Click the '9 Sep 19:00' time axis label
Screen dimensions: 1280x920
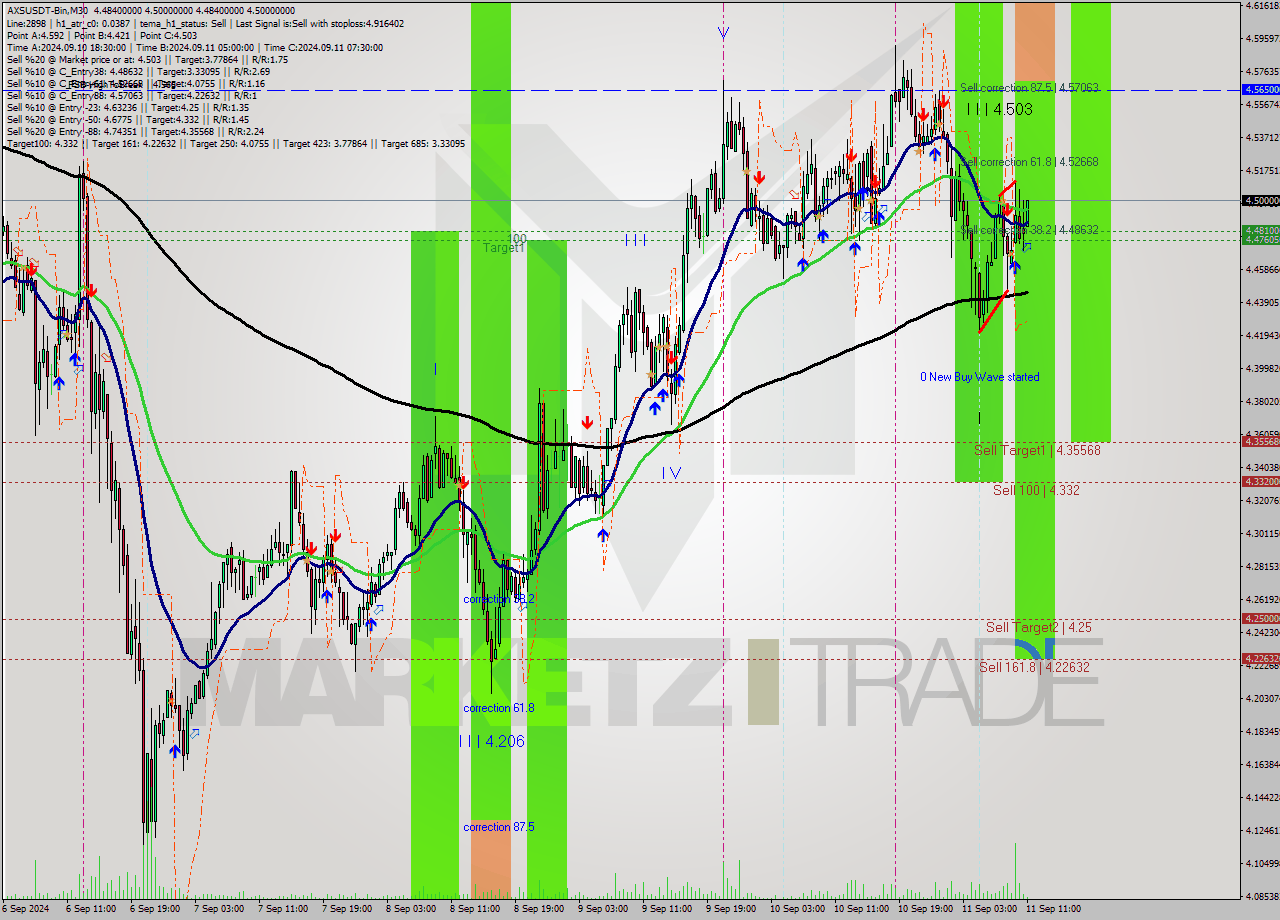(730, 909)
